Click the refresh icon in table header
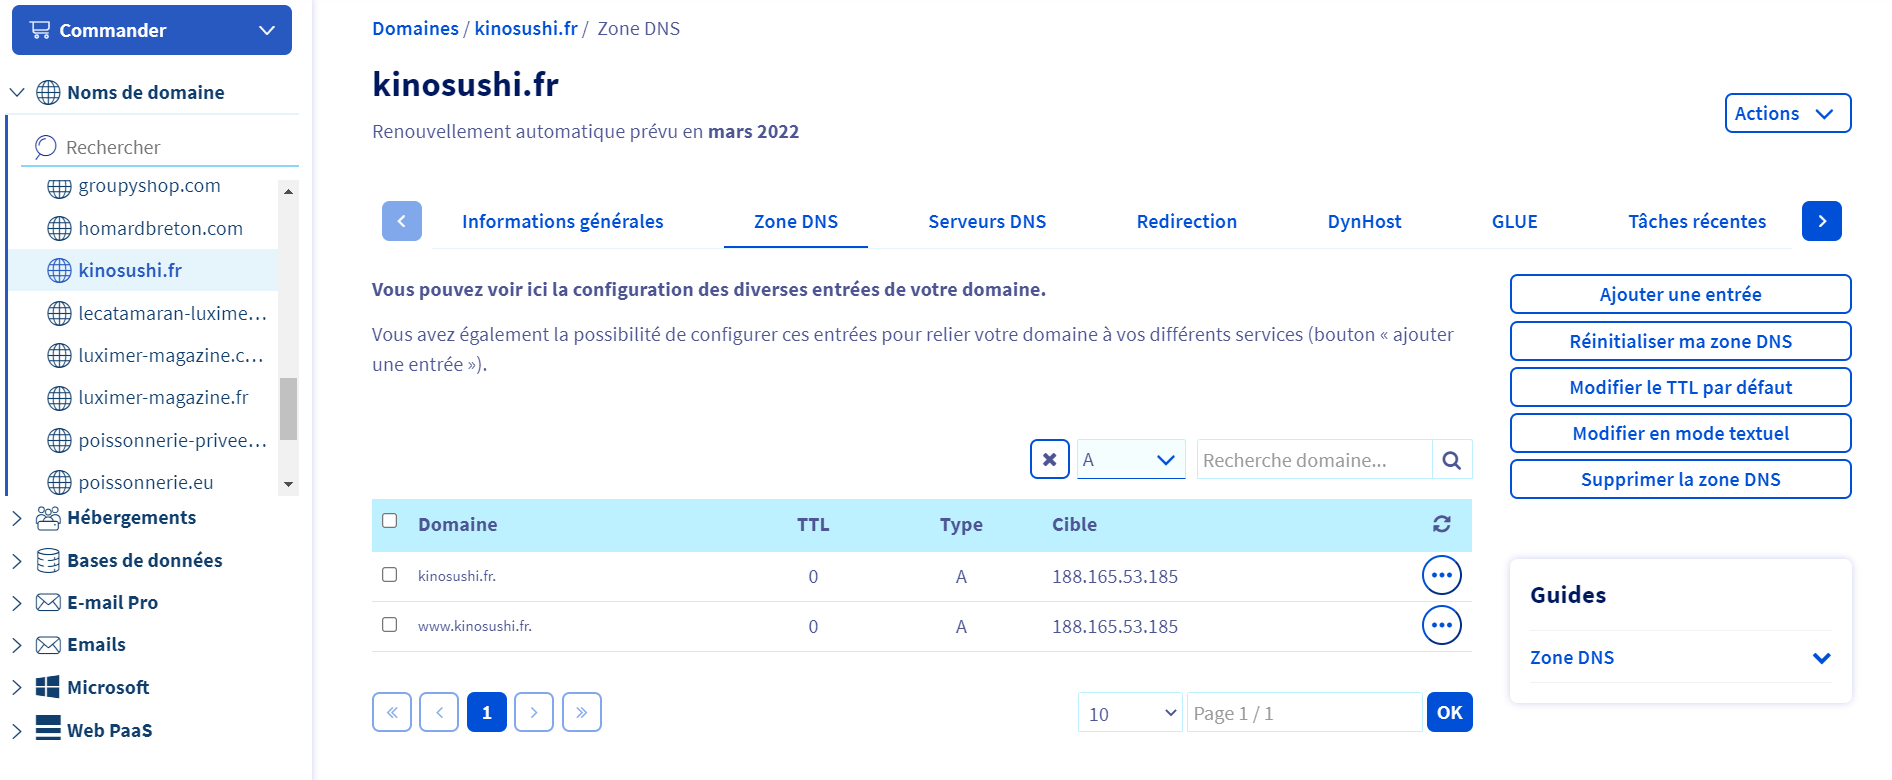This screenshot has width=1892, height=780. click(1441, 524)
